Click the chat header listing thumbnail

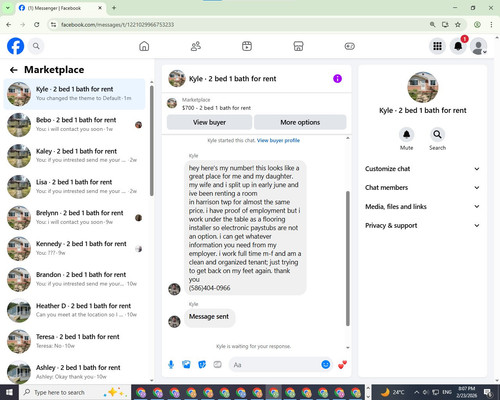pyautogui.click(x=177, y=79)
